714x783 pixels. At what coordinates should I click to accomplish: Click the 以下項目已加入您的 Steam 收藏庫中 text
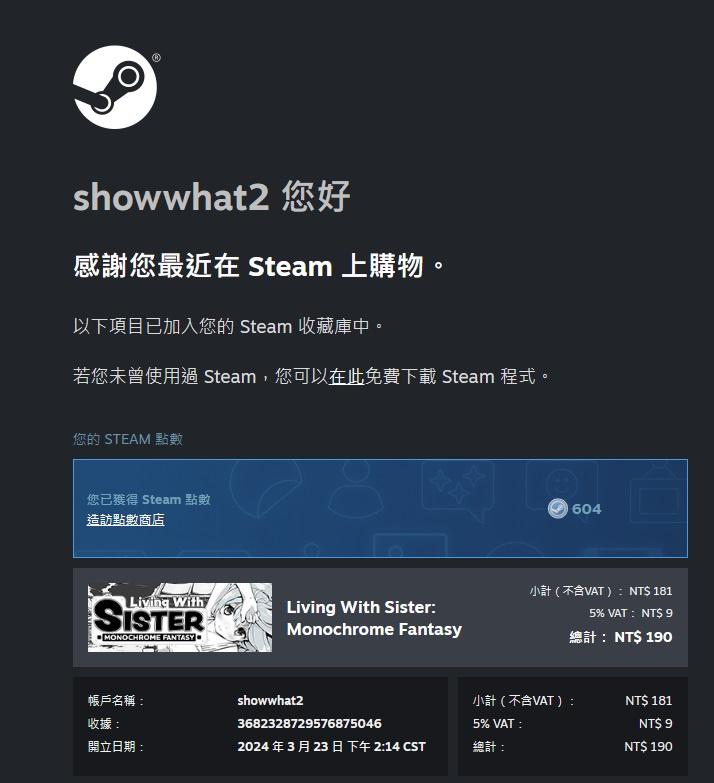228,326
